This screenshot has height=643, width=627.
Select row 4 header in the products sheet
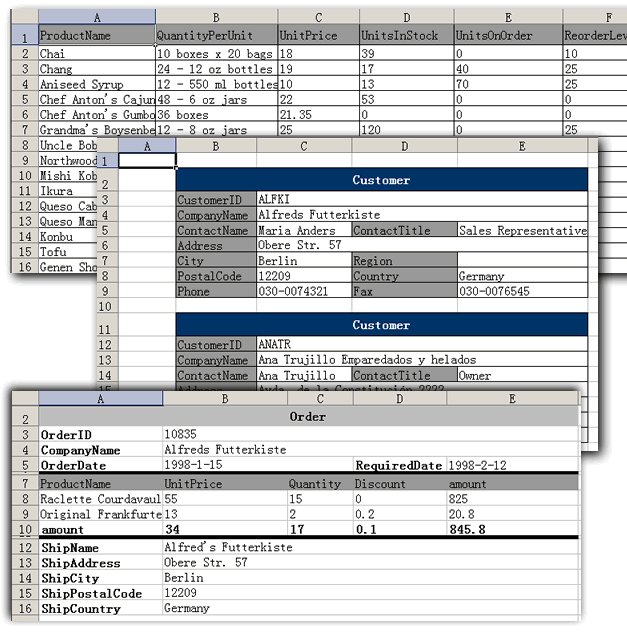tap(25, 84)
